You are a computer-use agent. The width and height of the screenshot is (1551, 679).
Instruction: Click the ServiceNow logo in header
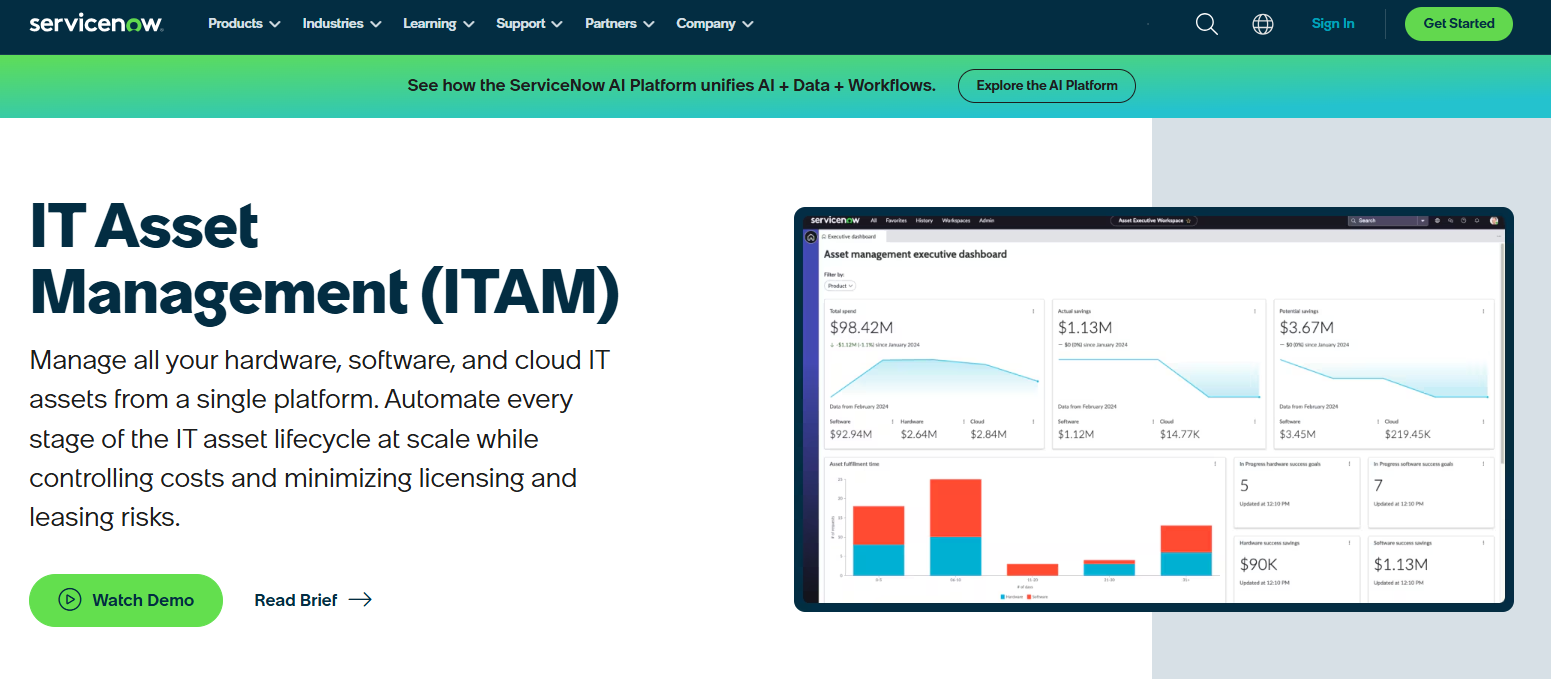(x=96, y=23)
